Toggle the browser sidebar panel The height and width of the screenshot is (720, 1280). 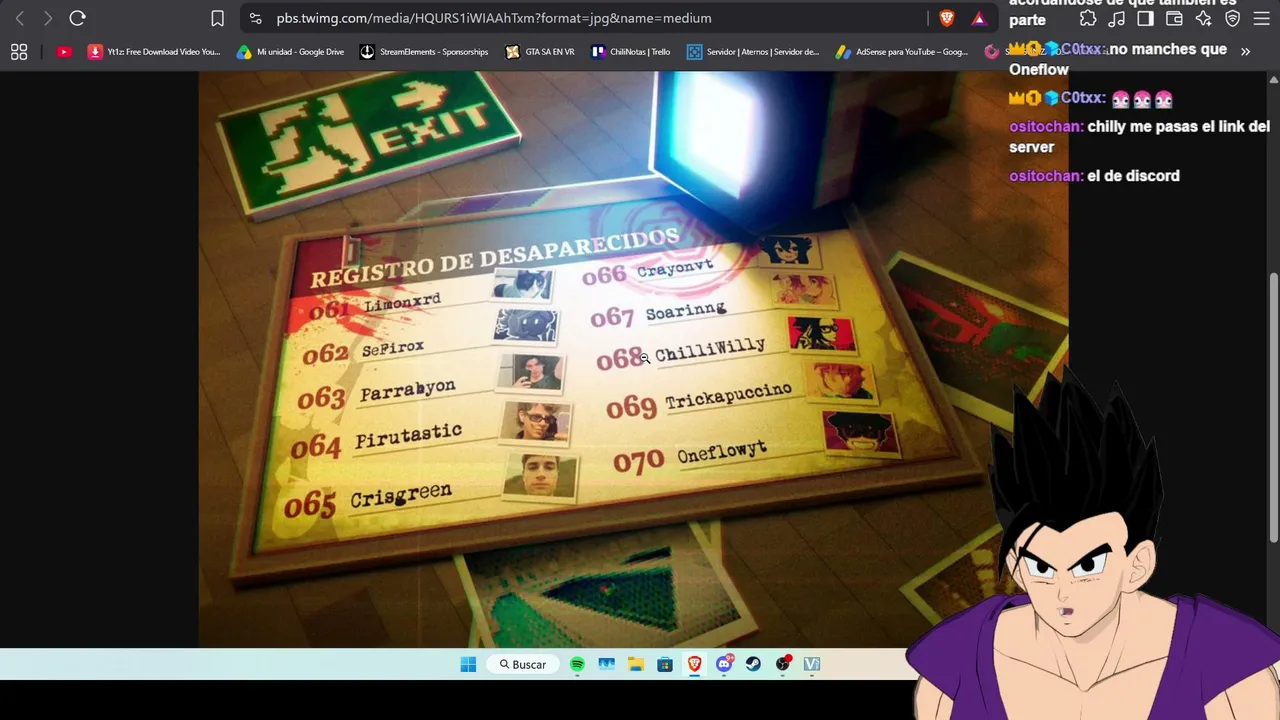[1146, 18]
